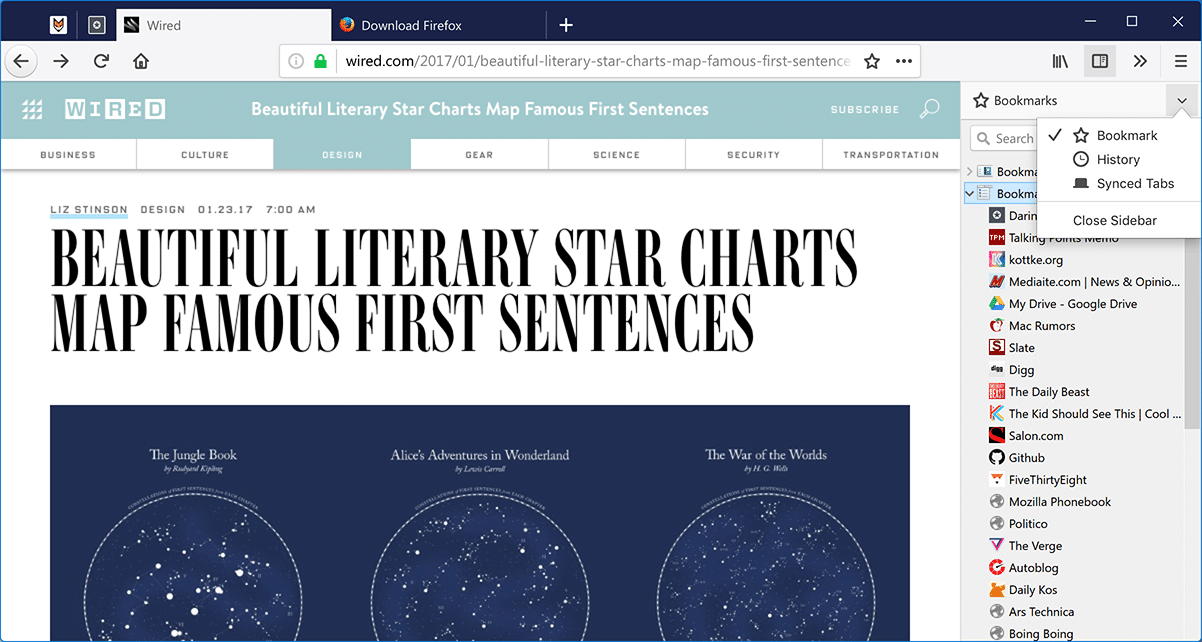This screenshot has height=642, width=1202.
Task: Click the green secure padlock icon
Action: (320, 61)
